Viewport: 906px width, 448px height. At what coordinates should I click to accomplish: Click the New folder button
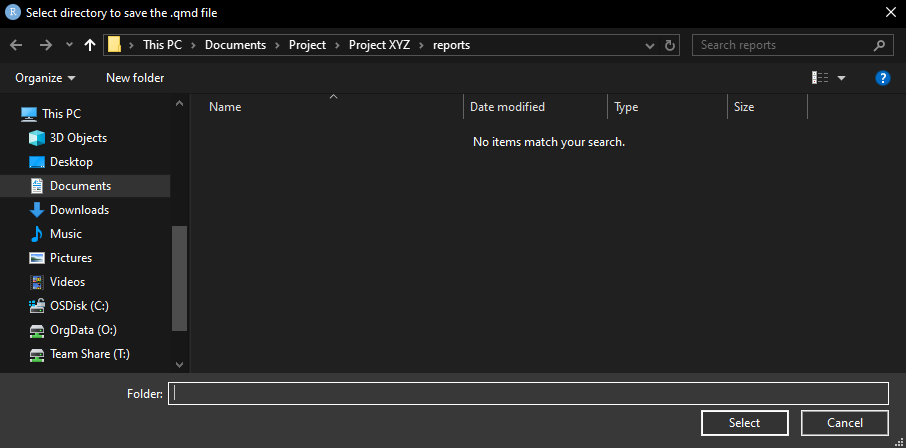(135, 78)
